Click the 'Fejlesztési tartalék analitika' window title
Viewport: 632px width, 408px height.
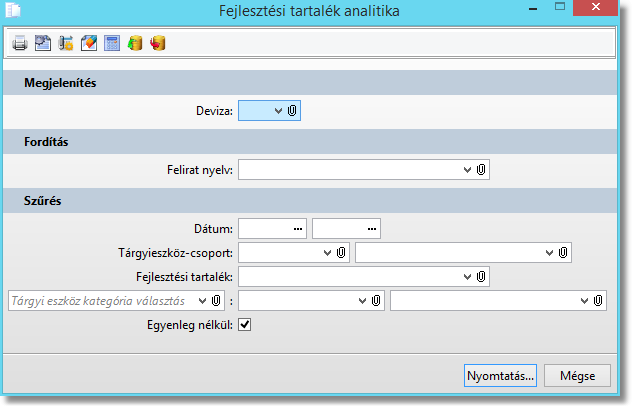[x=309, y=11]
